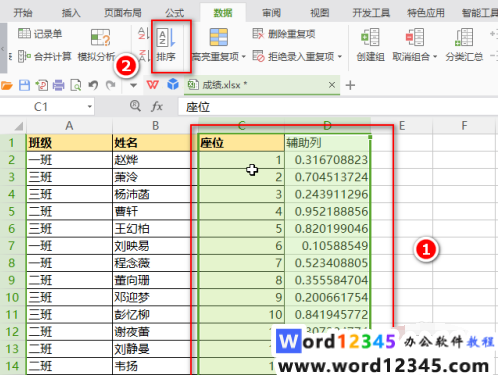499x382 pixels.
Task: Expand the 取消组合 dropdown arrow
Action: pos(435,57)
